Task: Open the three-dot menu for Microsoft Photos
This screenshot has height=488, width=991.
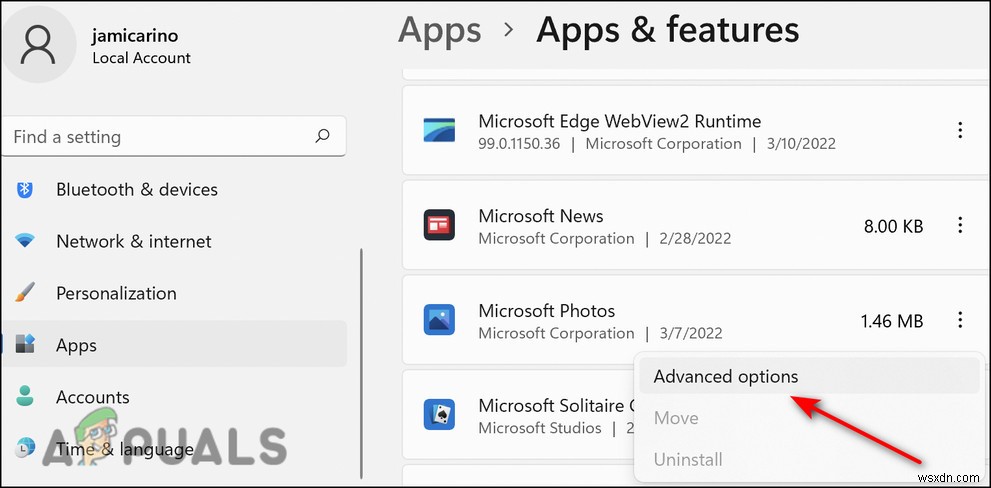Action: click(960, 320)
